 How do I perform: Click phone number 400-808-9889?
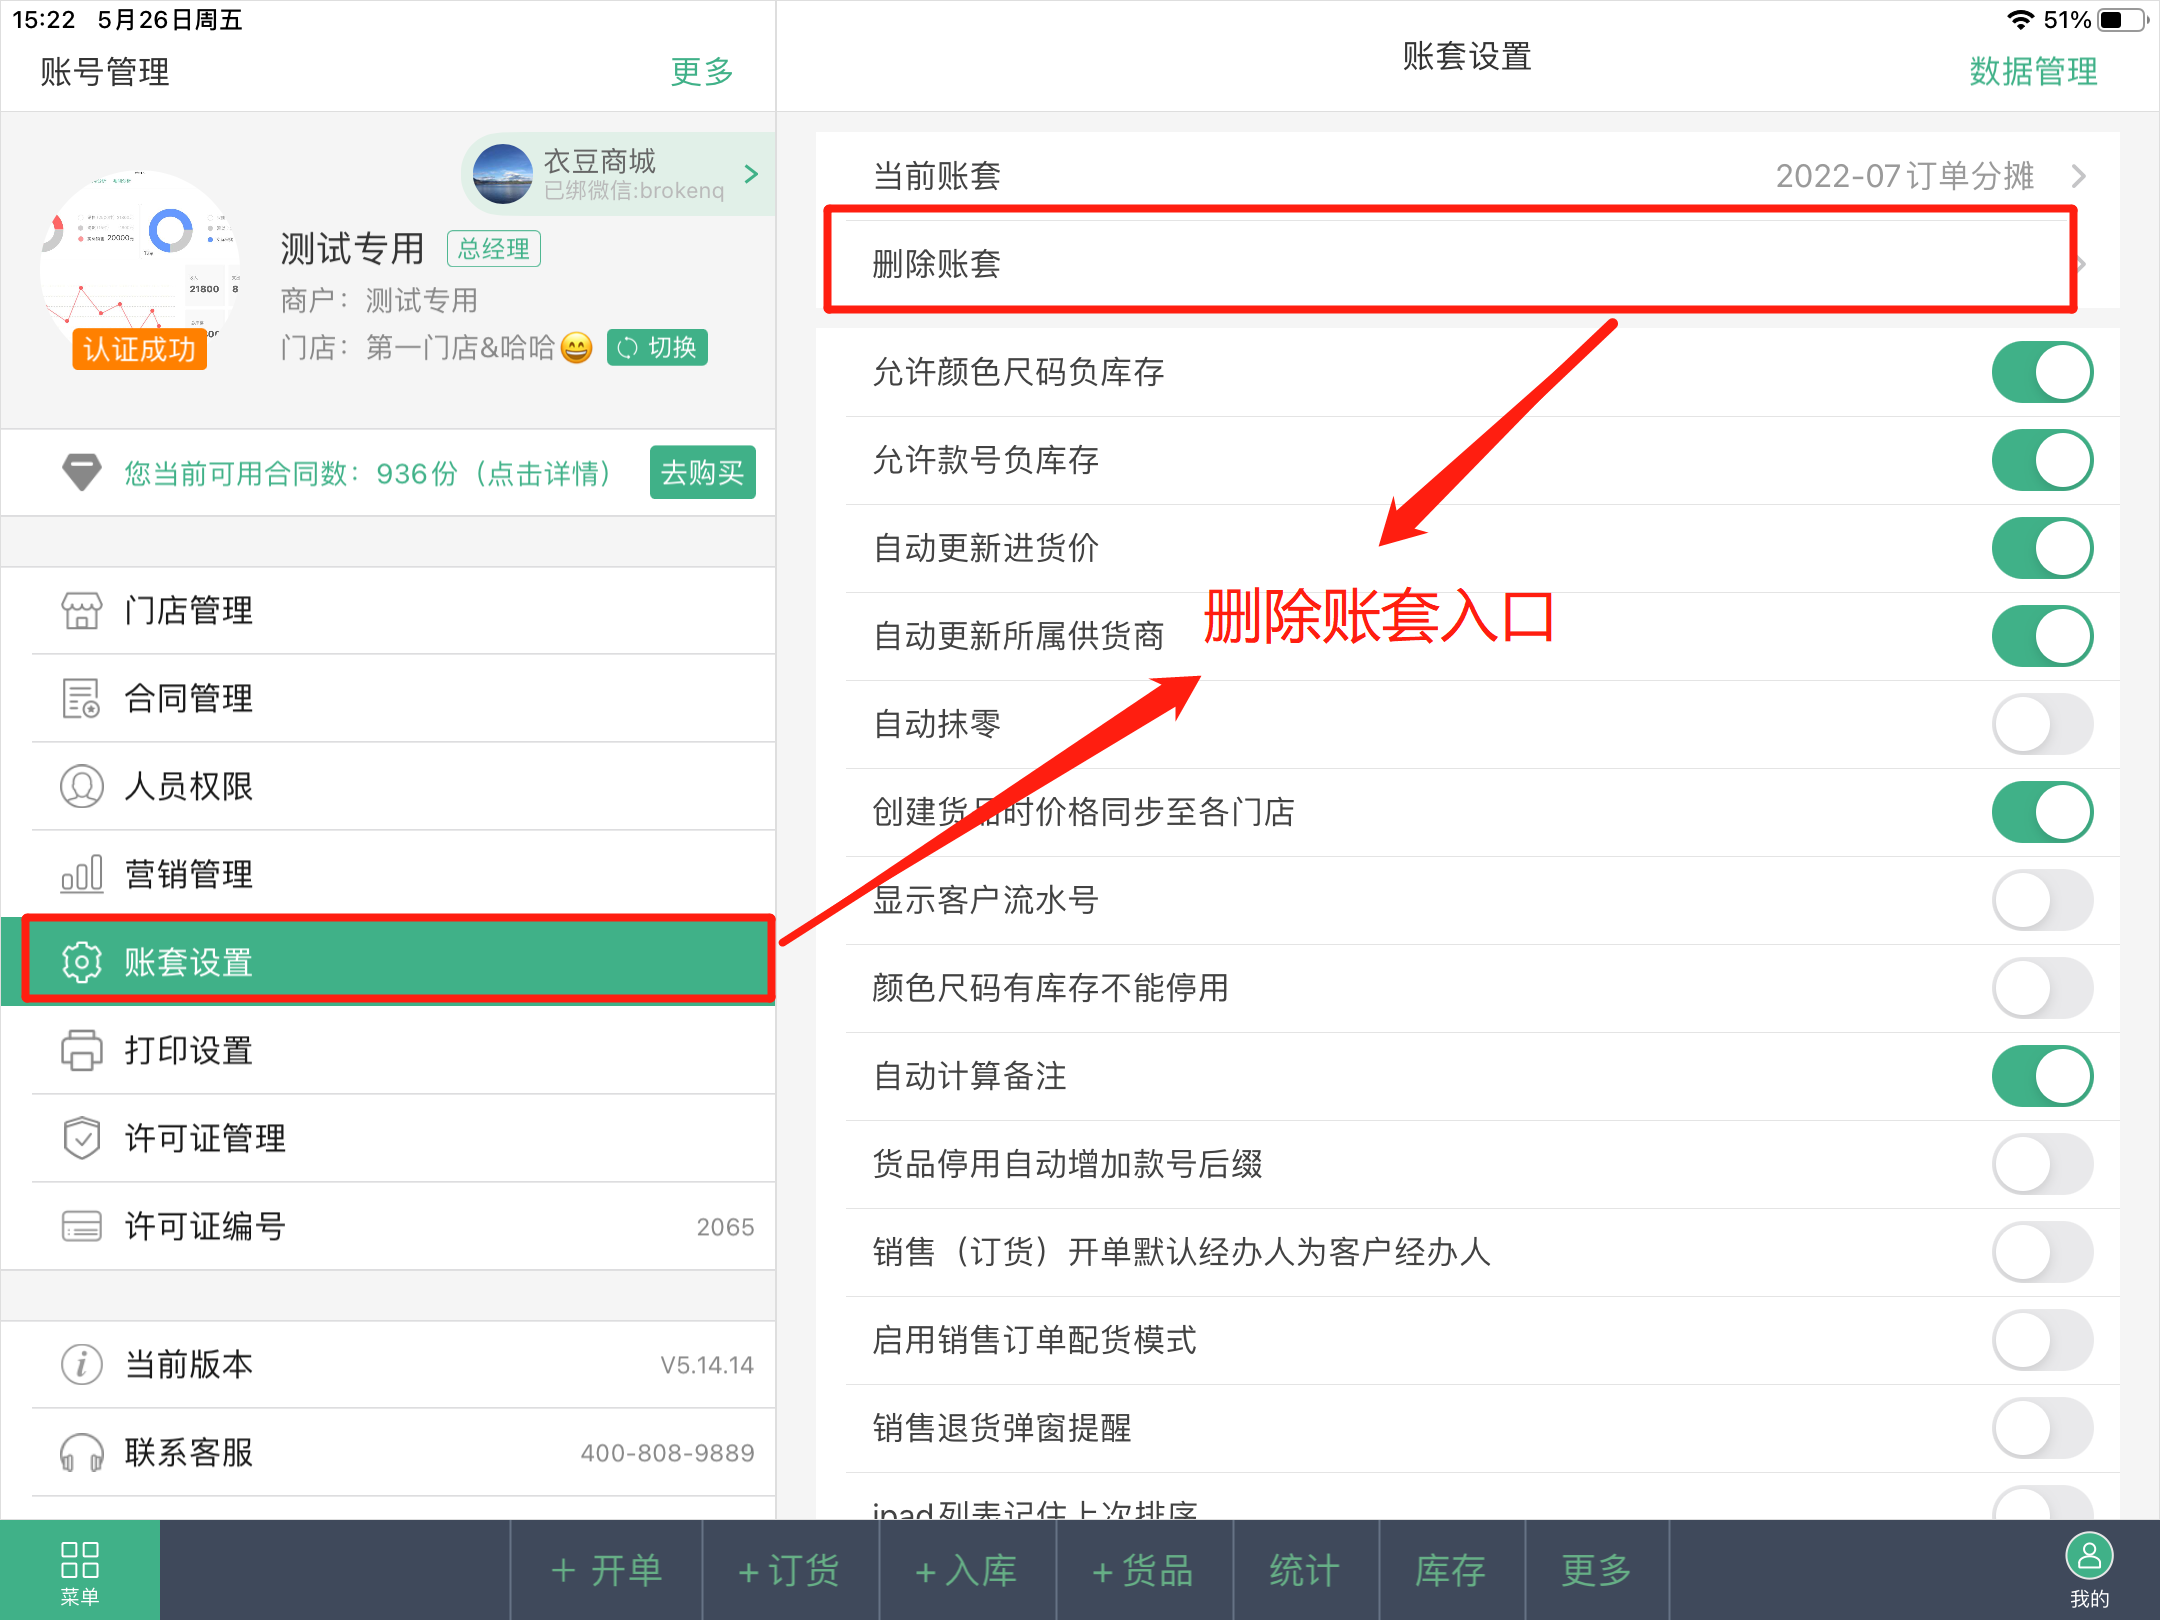tap(667, 1453)
